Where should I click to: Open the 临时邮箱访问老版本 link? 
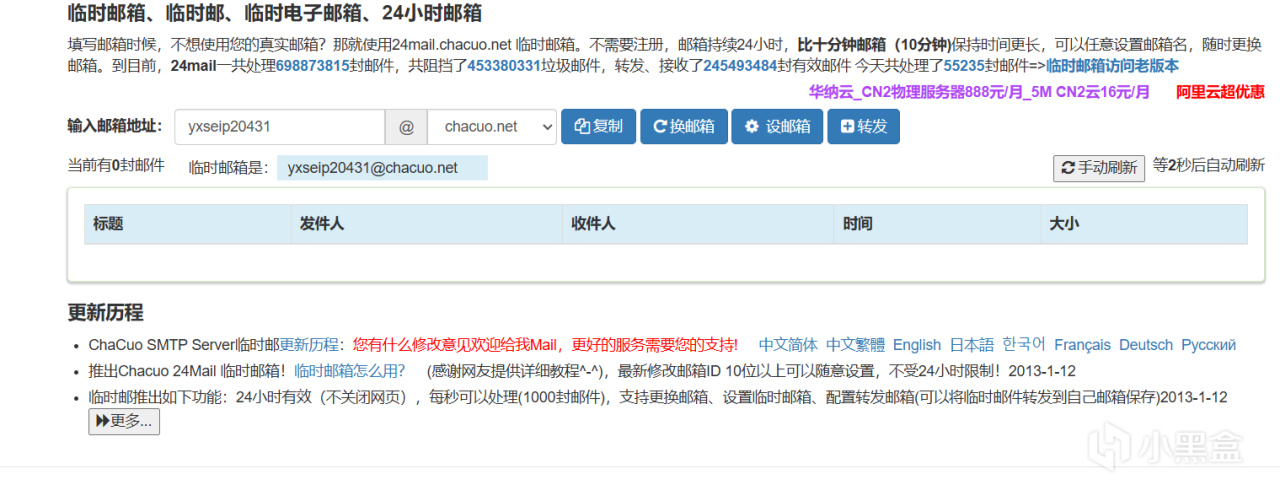point(1112,65)
